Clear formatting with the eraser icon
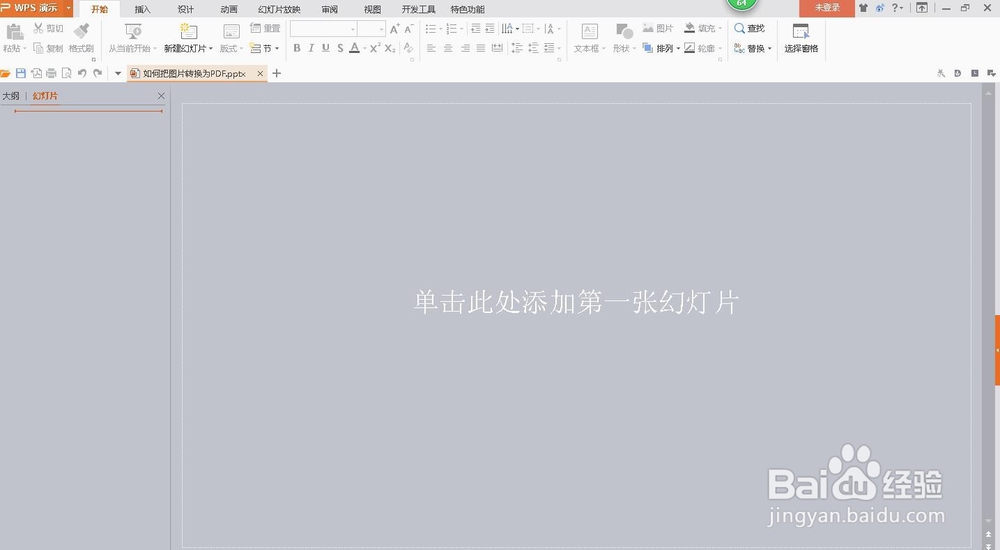The width and height of the screenshot is (1000, 550). [x=408, y=48]
